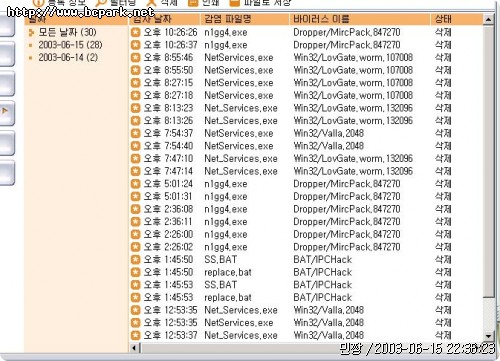Click the 삭제 status in the 오후 2:36:08 row
The image size is (500, 361).
click(443, 209)
